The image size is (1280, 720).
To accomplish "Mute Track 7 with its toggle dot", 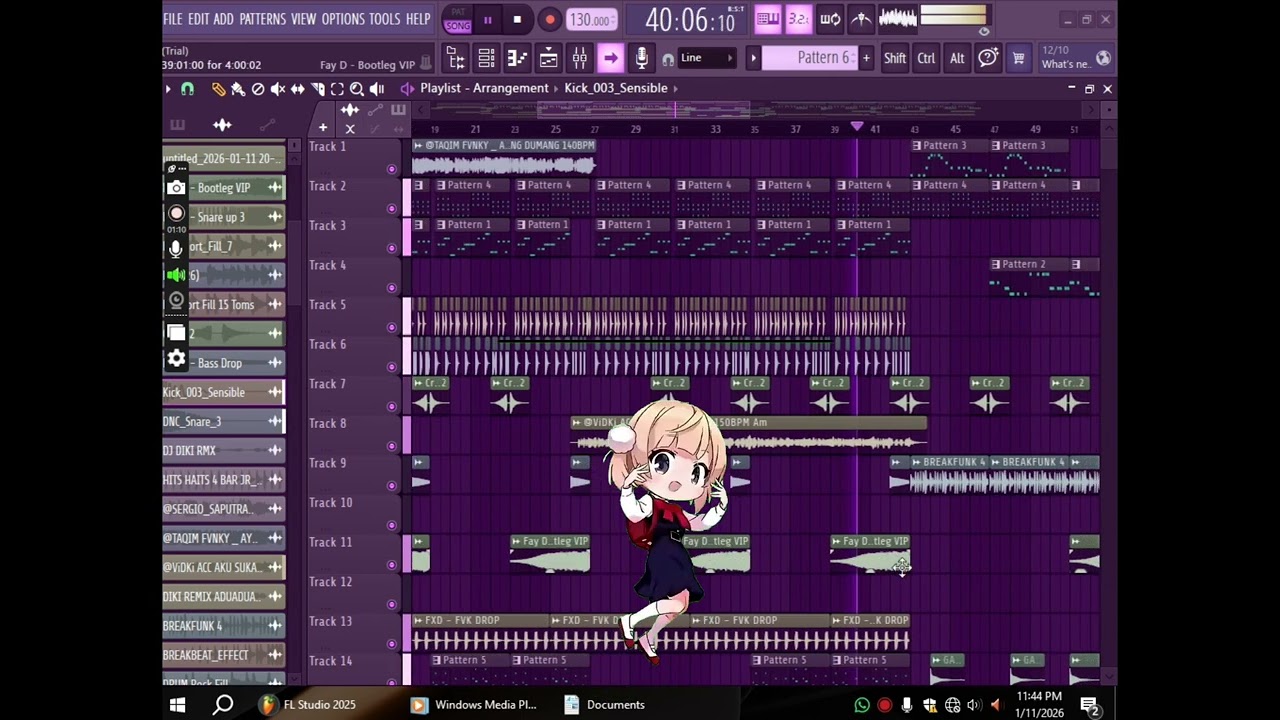I will pos(392,406).
